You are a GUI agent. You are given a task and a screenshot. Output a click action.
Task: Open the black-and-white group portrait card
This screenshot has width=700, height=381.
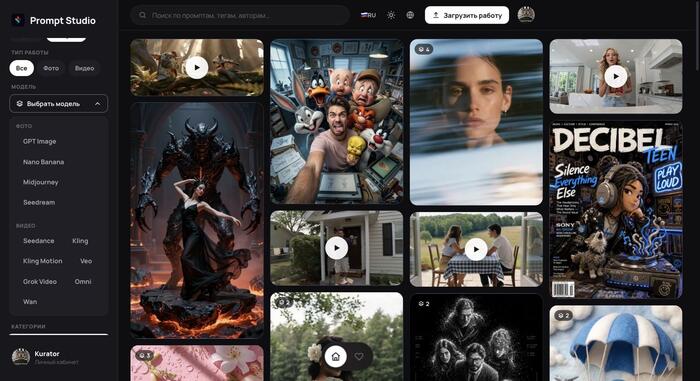476,337
